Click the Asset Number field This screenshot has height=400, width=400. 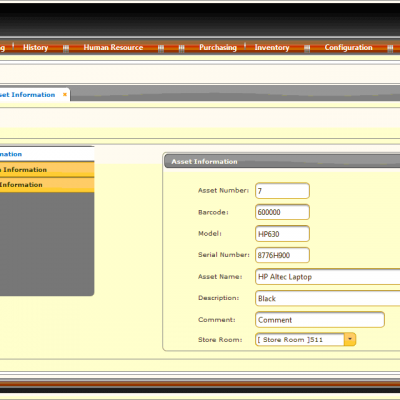[x=282, y=191]
